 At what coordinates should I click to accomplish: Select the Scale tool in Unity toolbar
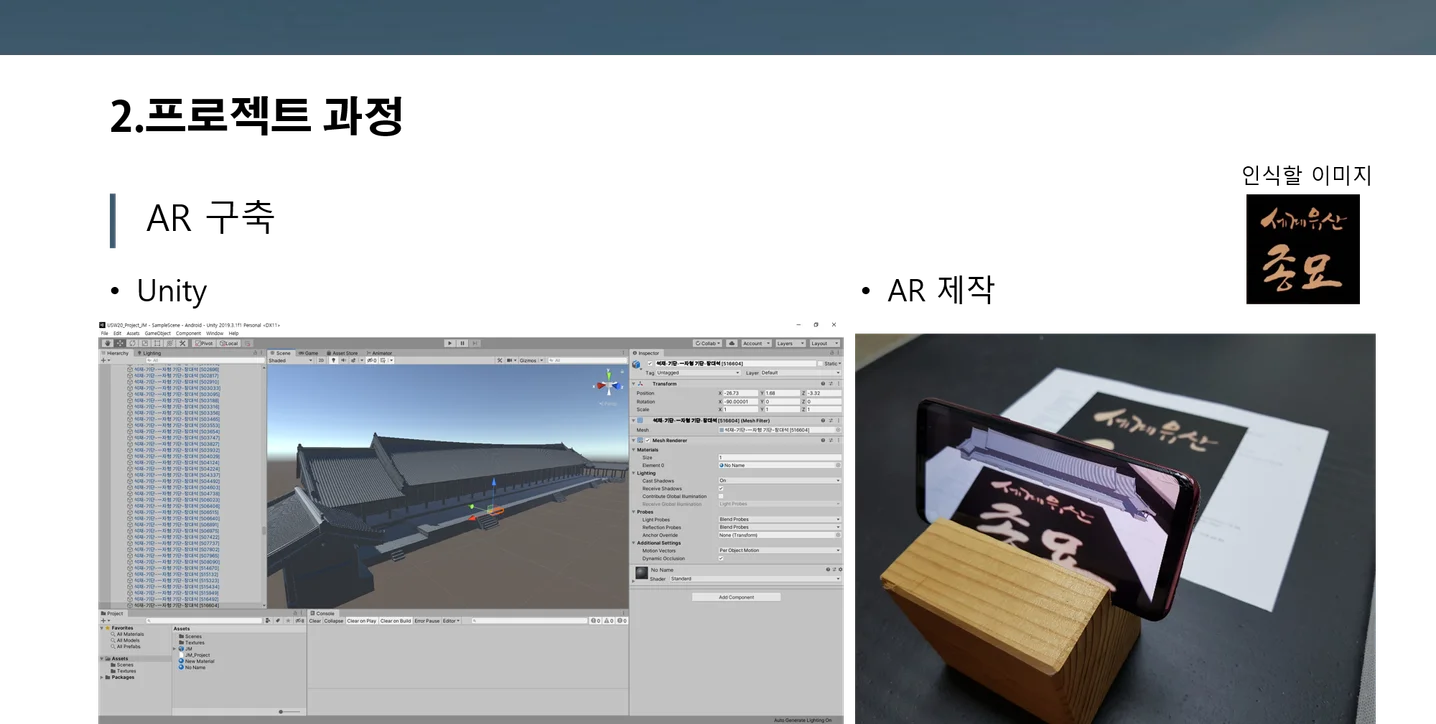[x=144, y=343]
